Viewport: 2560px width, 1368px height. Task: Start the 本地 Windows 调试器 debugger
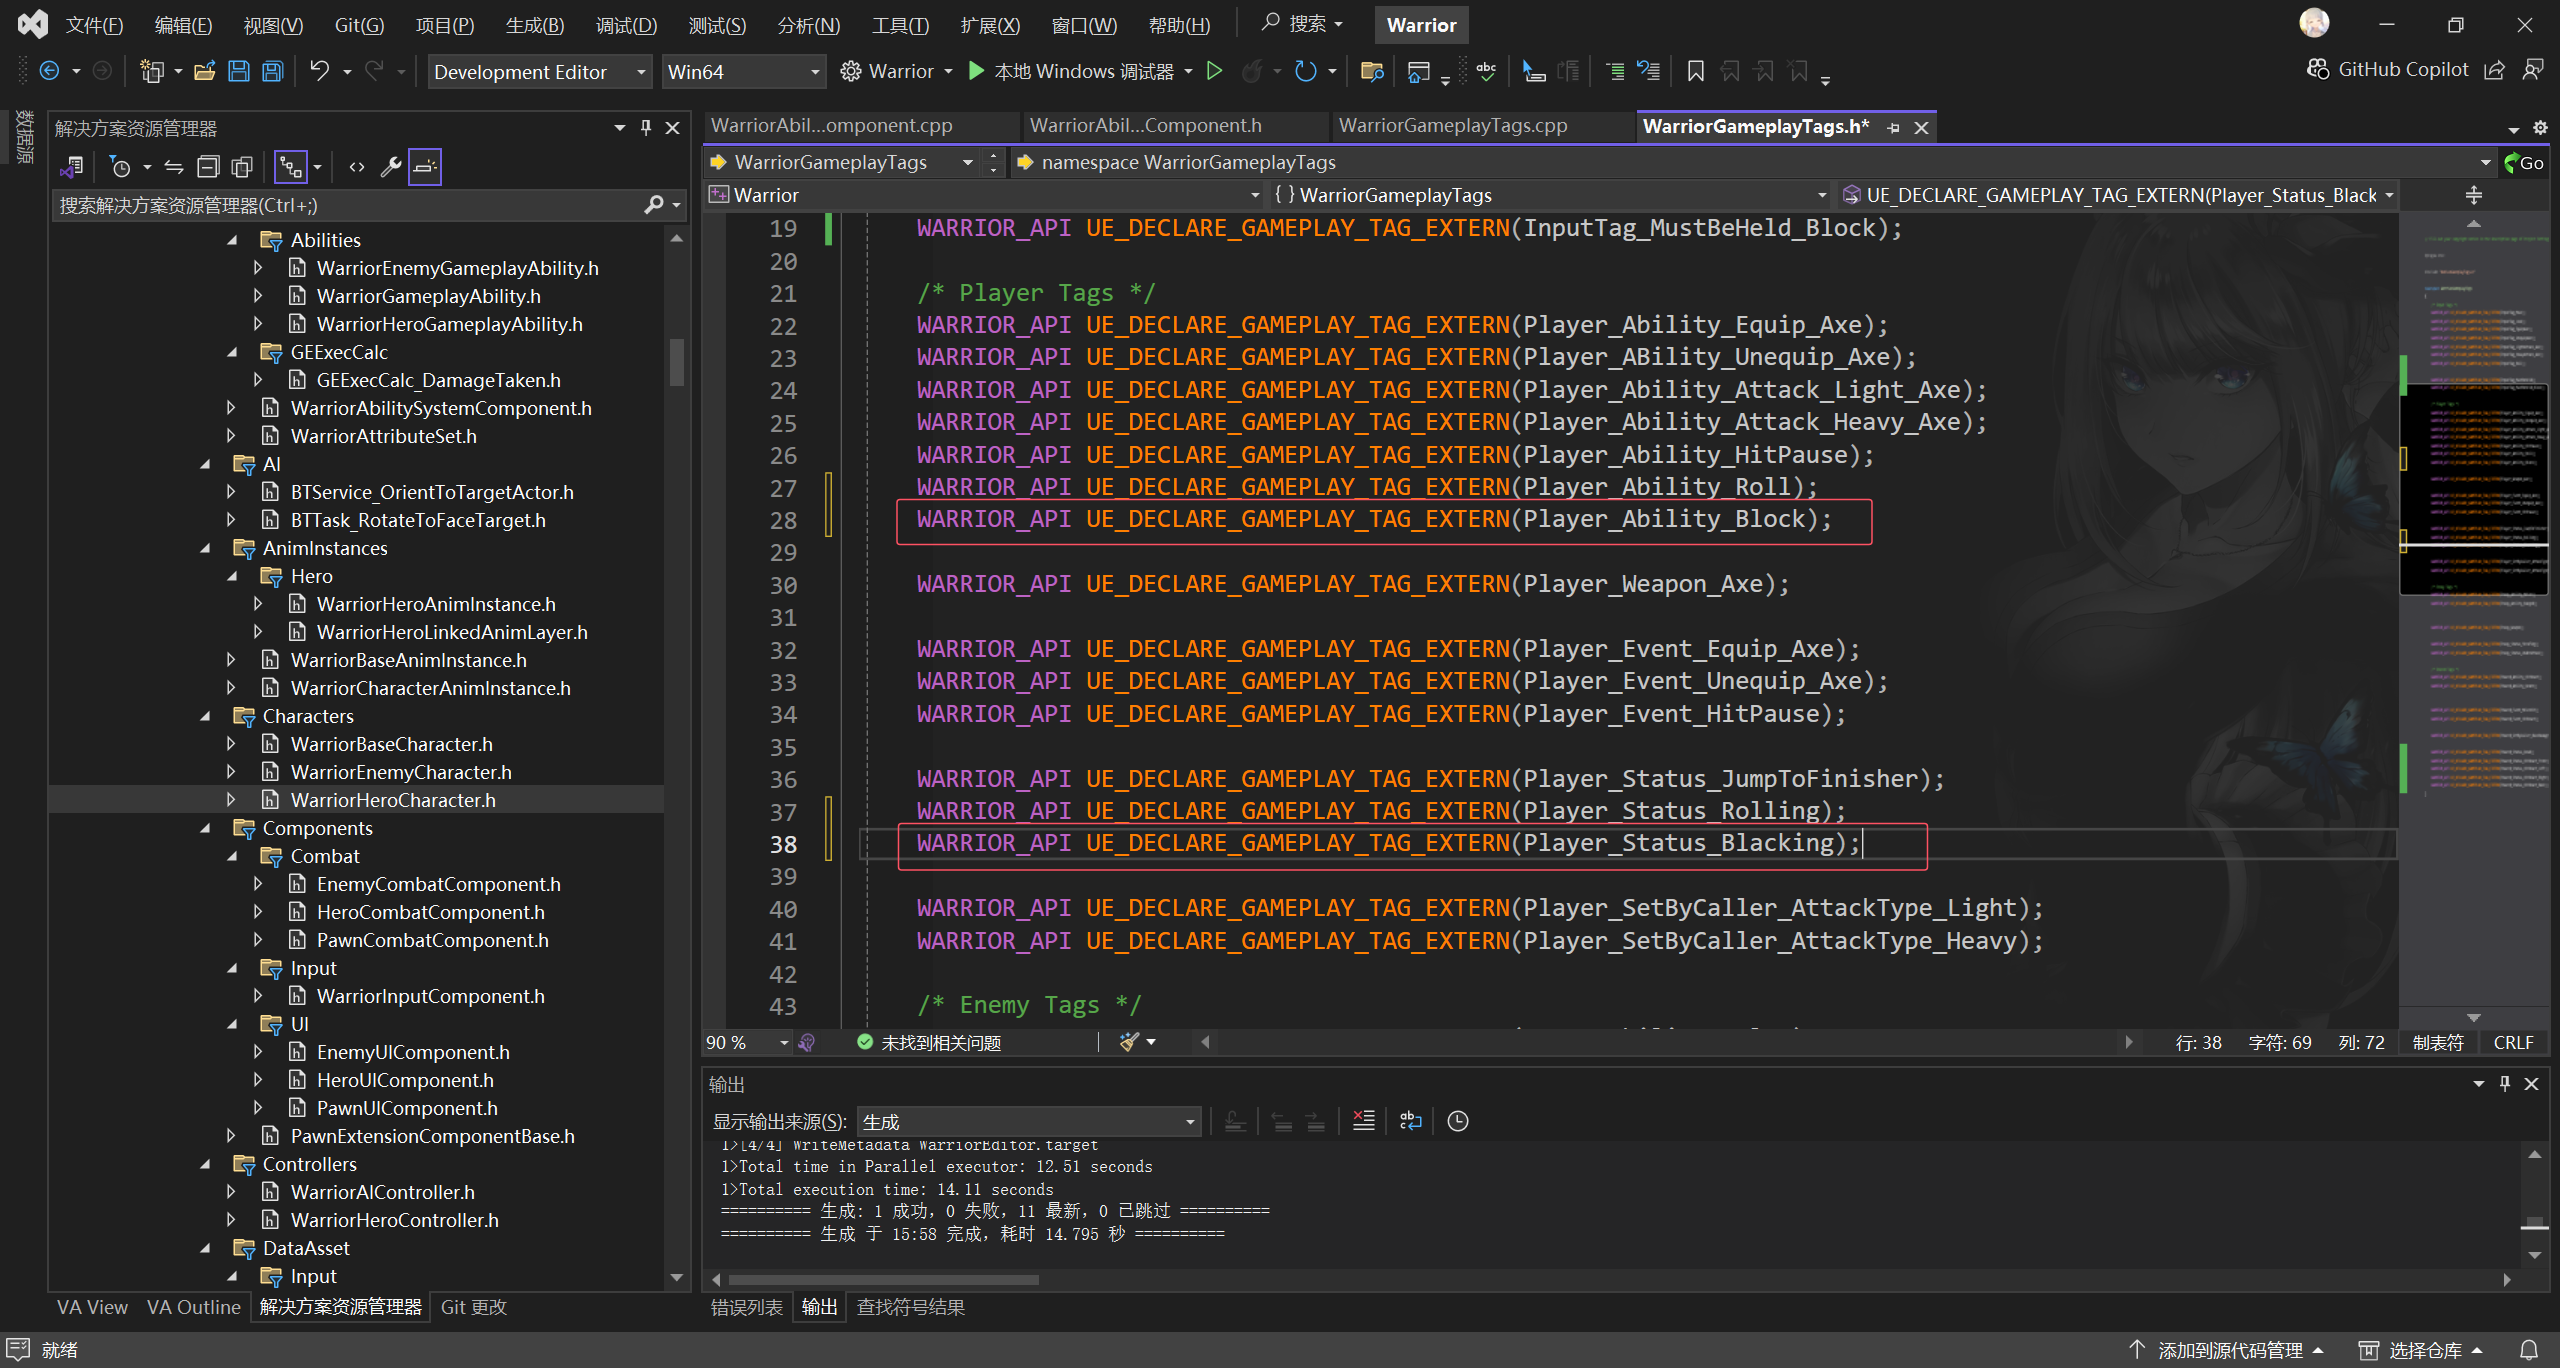coord(1071,71)
